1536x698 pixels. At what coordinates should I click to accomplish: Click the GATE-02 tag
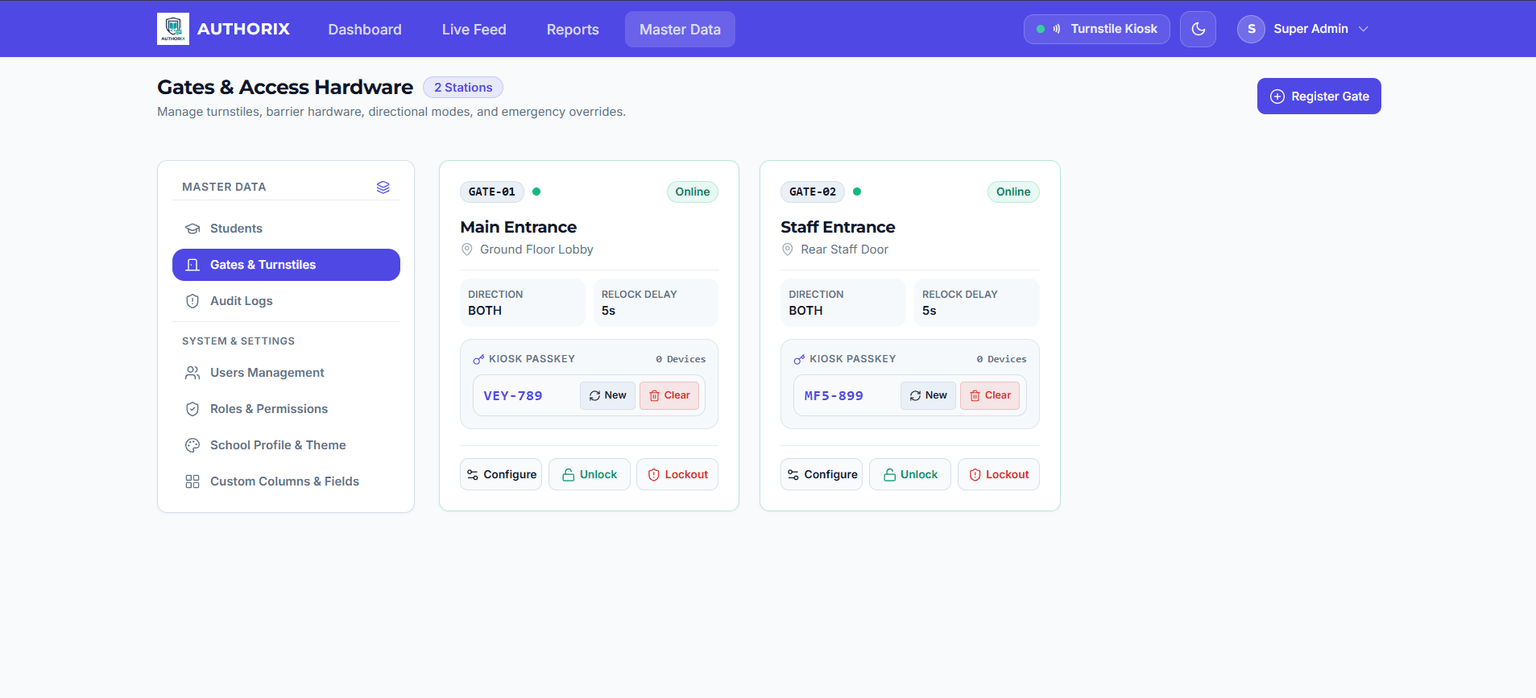(813, 192)
